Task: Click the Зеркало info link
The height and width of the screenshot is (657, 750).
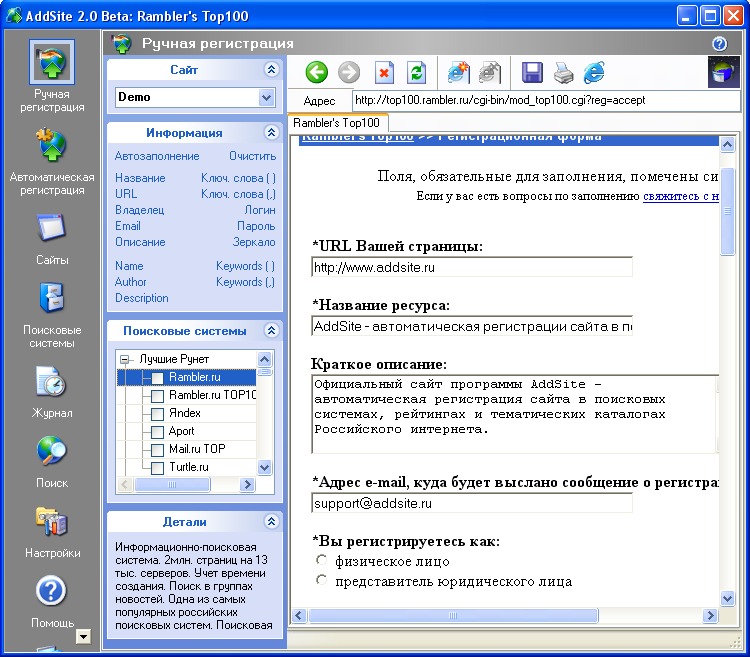Action: [254, 242]
